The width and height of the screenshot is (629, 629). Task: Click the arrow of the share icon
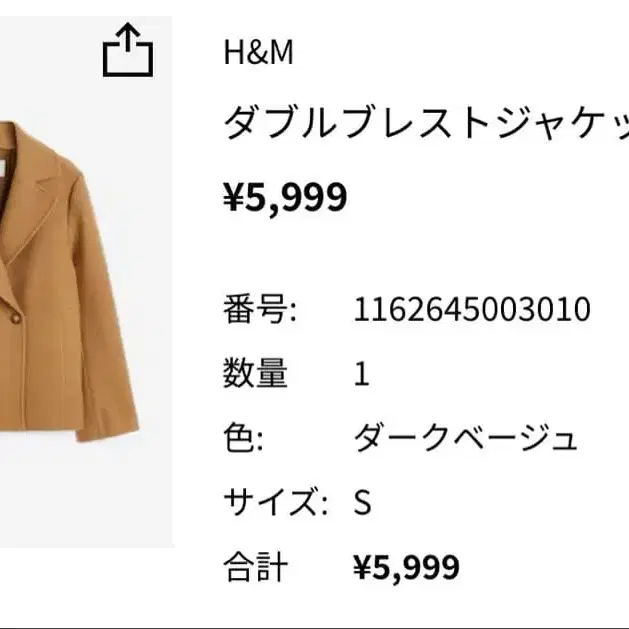pos(128,37)
